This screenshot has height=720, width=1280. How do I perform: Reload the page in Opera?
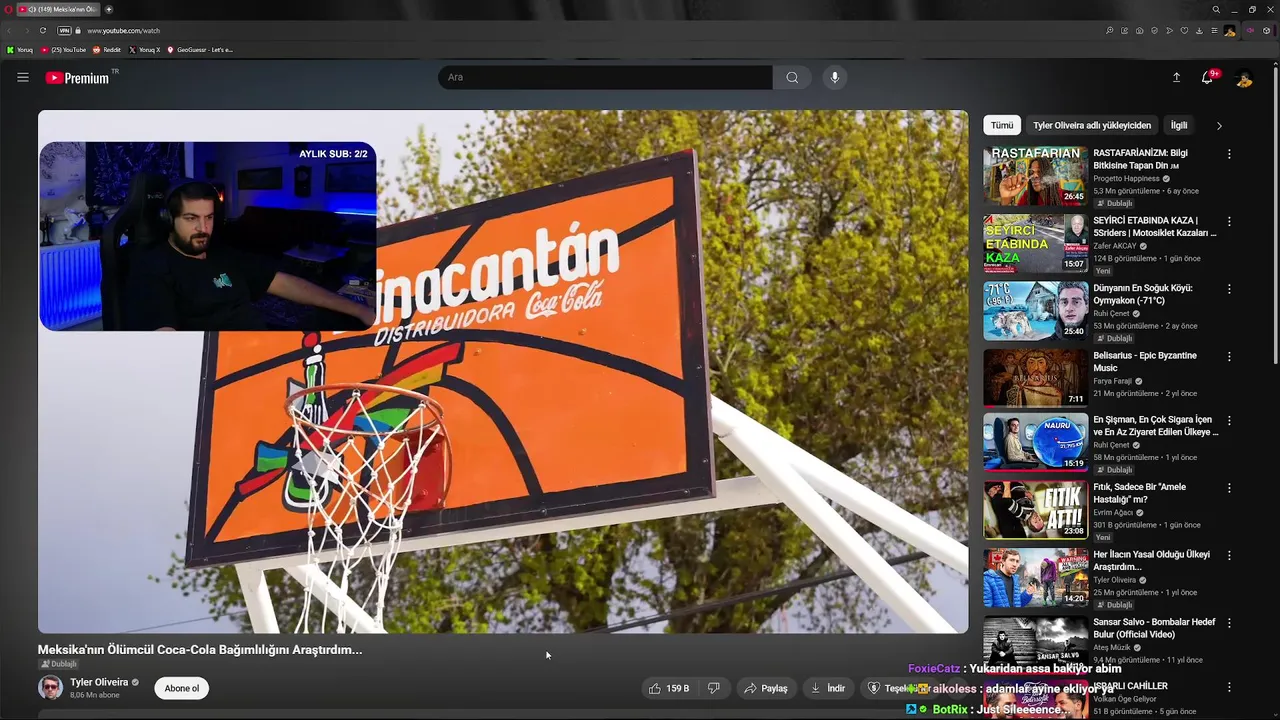(43, 30)
